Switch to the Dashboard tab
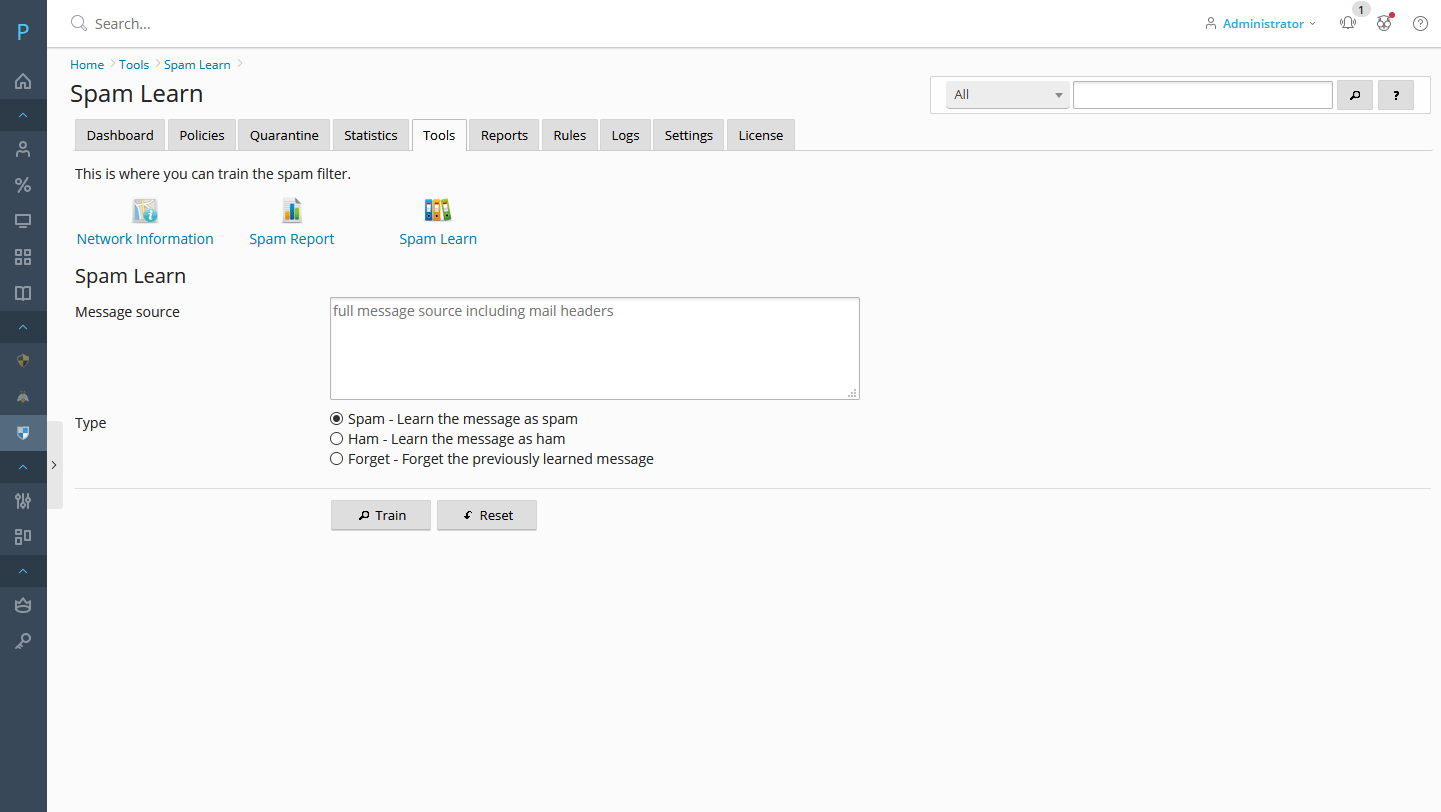Viewport: 1441px width, 812px height. [x=120, y=135]
